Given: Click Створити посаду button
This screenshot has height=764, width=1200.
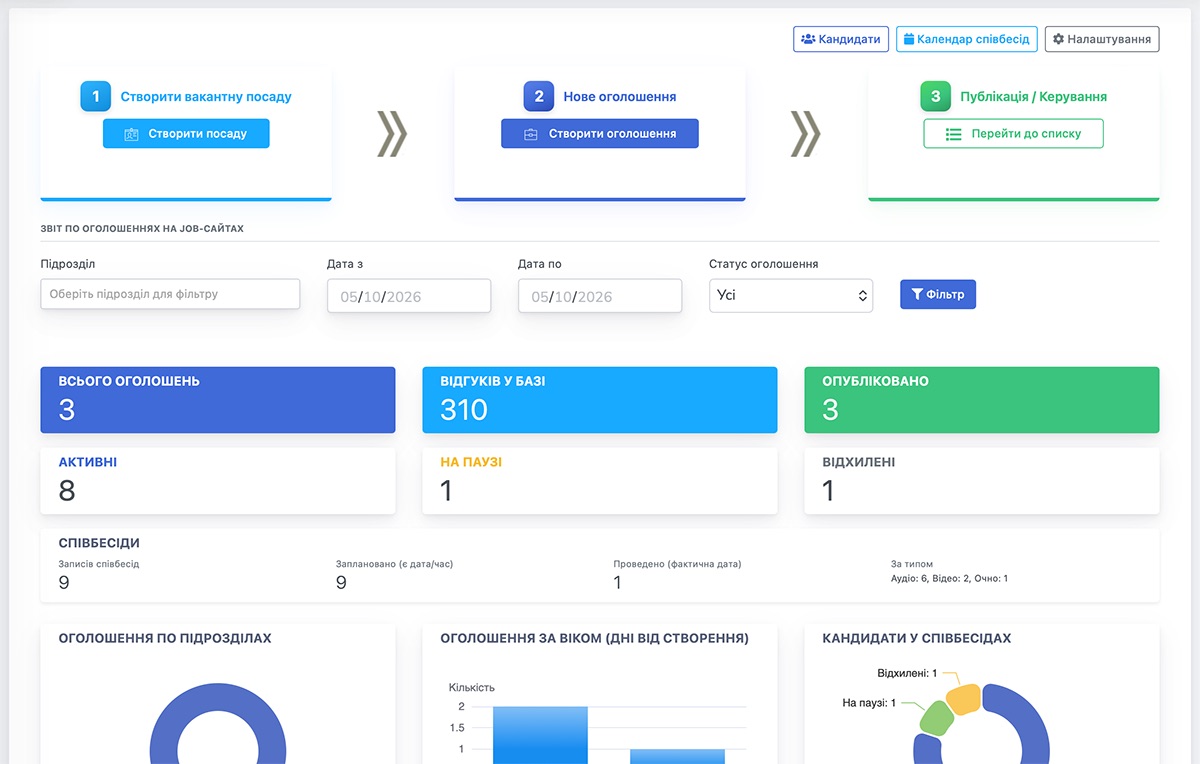Looking at the screenshot, I should pyautogui.click(x=186, y=133).
